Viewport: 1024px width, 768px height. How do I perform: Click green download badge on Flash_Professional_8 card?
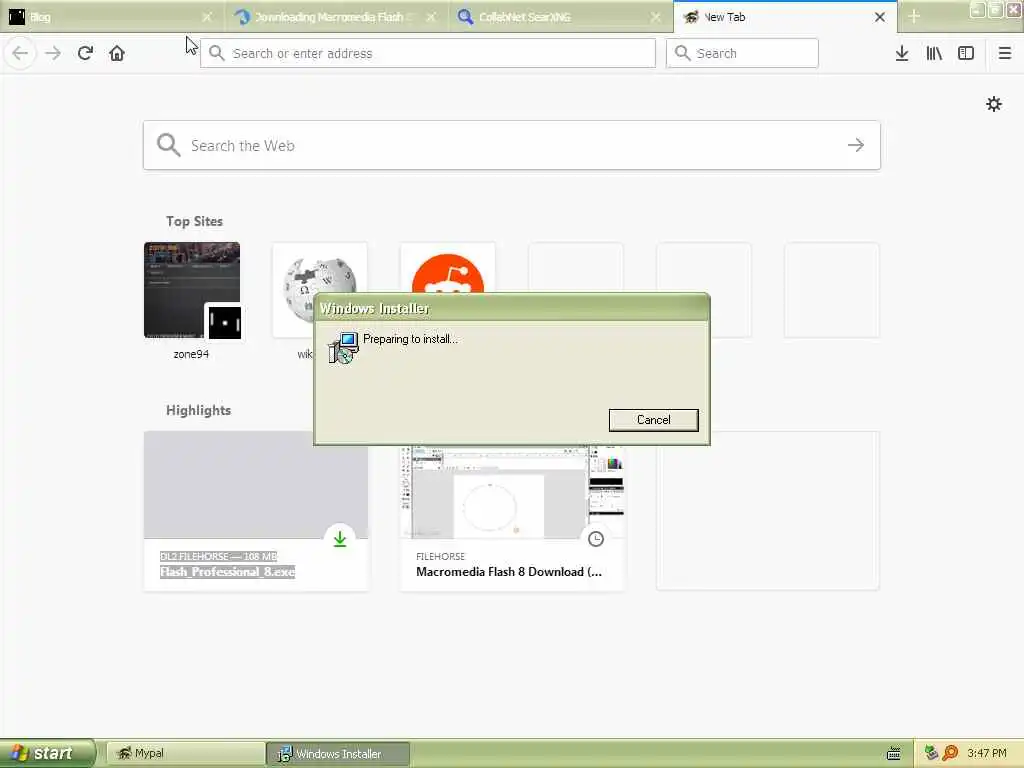pyautogui.click(x=340, y=539)
